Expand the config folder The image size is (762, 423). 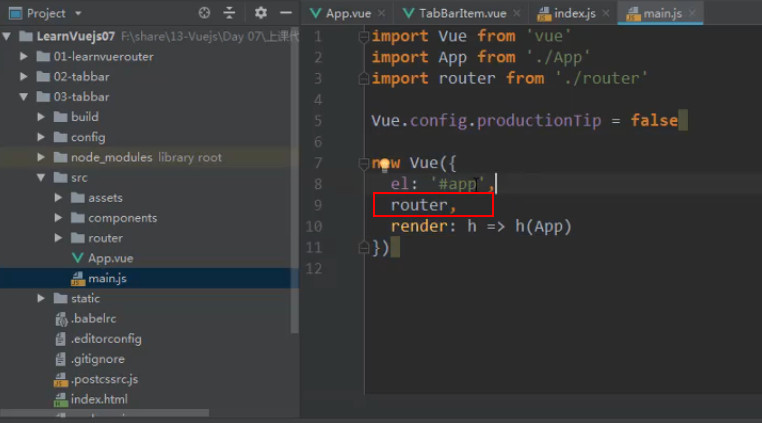41,137
